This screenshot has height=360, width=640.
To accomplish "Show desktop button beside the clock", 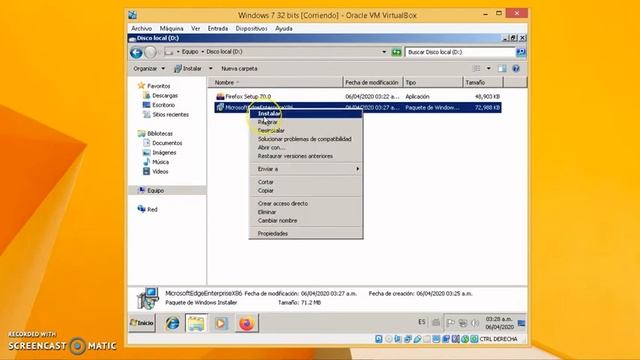I will (521, 323).
